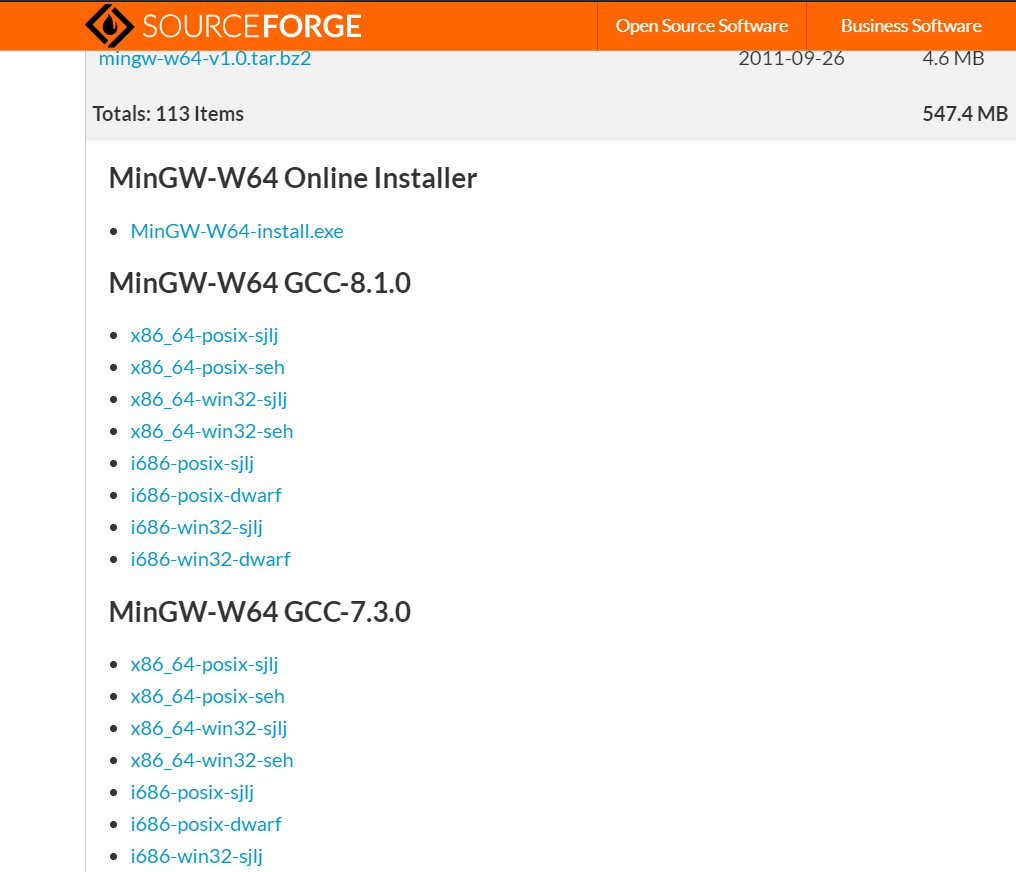Click the MinGW-W64 GCC-7.3.0 heading

tap(260, 612)
